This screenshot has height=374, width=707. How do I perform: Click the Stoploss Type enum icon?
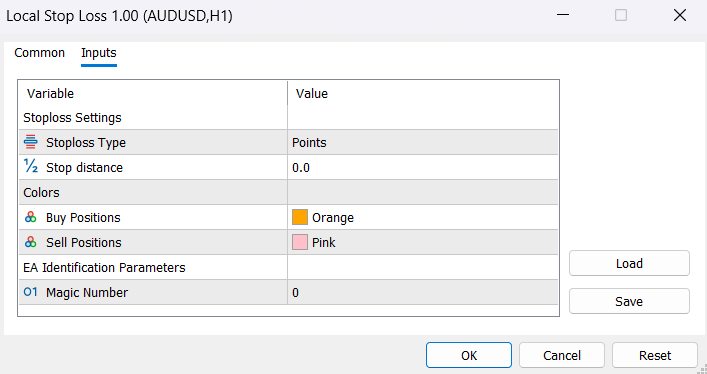click(x=31, y=142)
